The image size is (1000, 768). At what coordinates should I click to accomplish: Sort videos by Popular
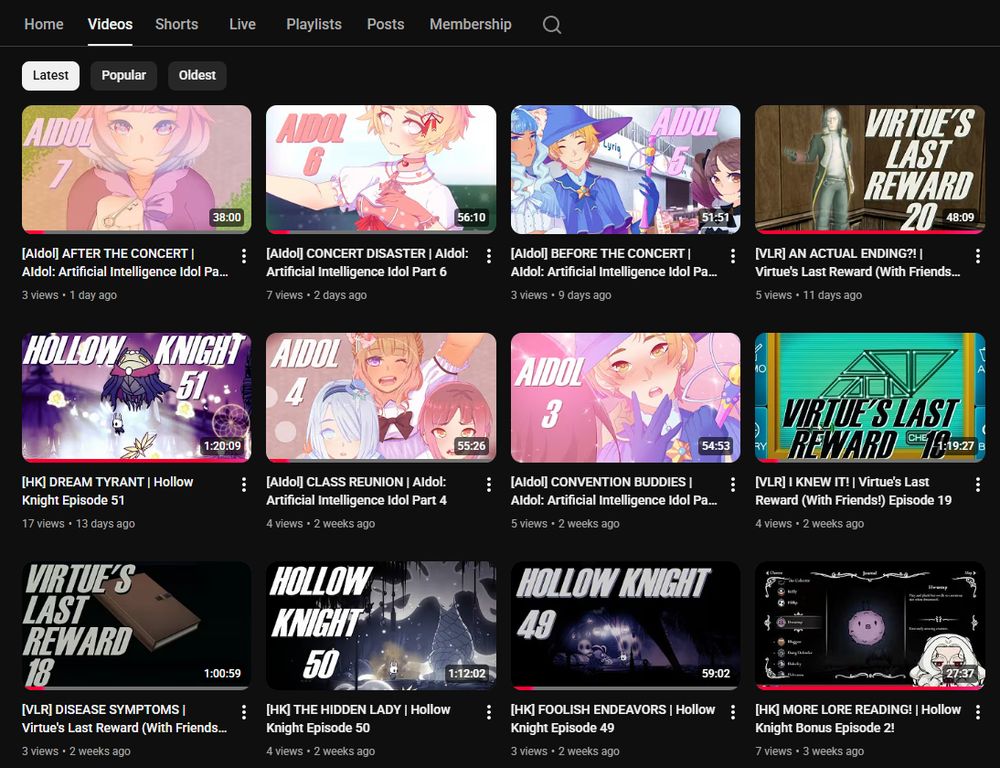(x=124, y=75)
